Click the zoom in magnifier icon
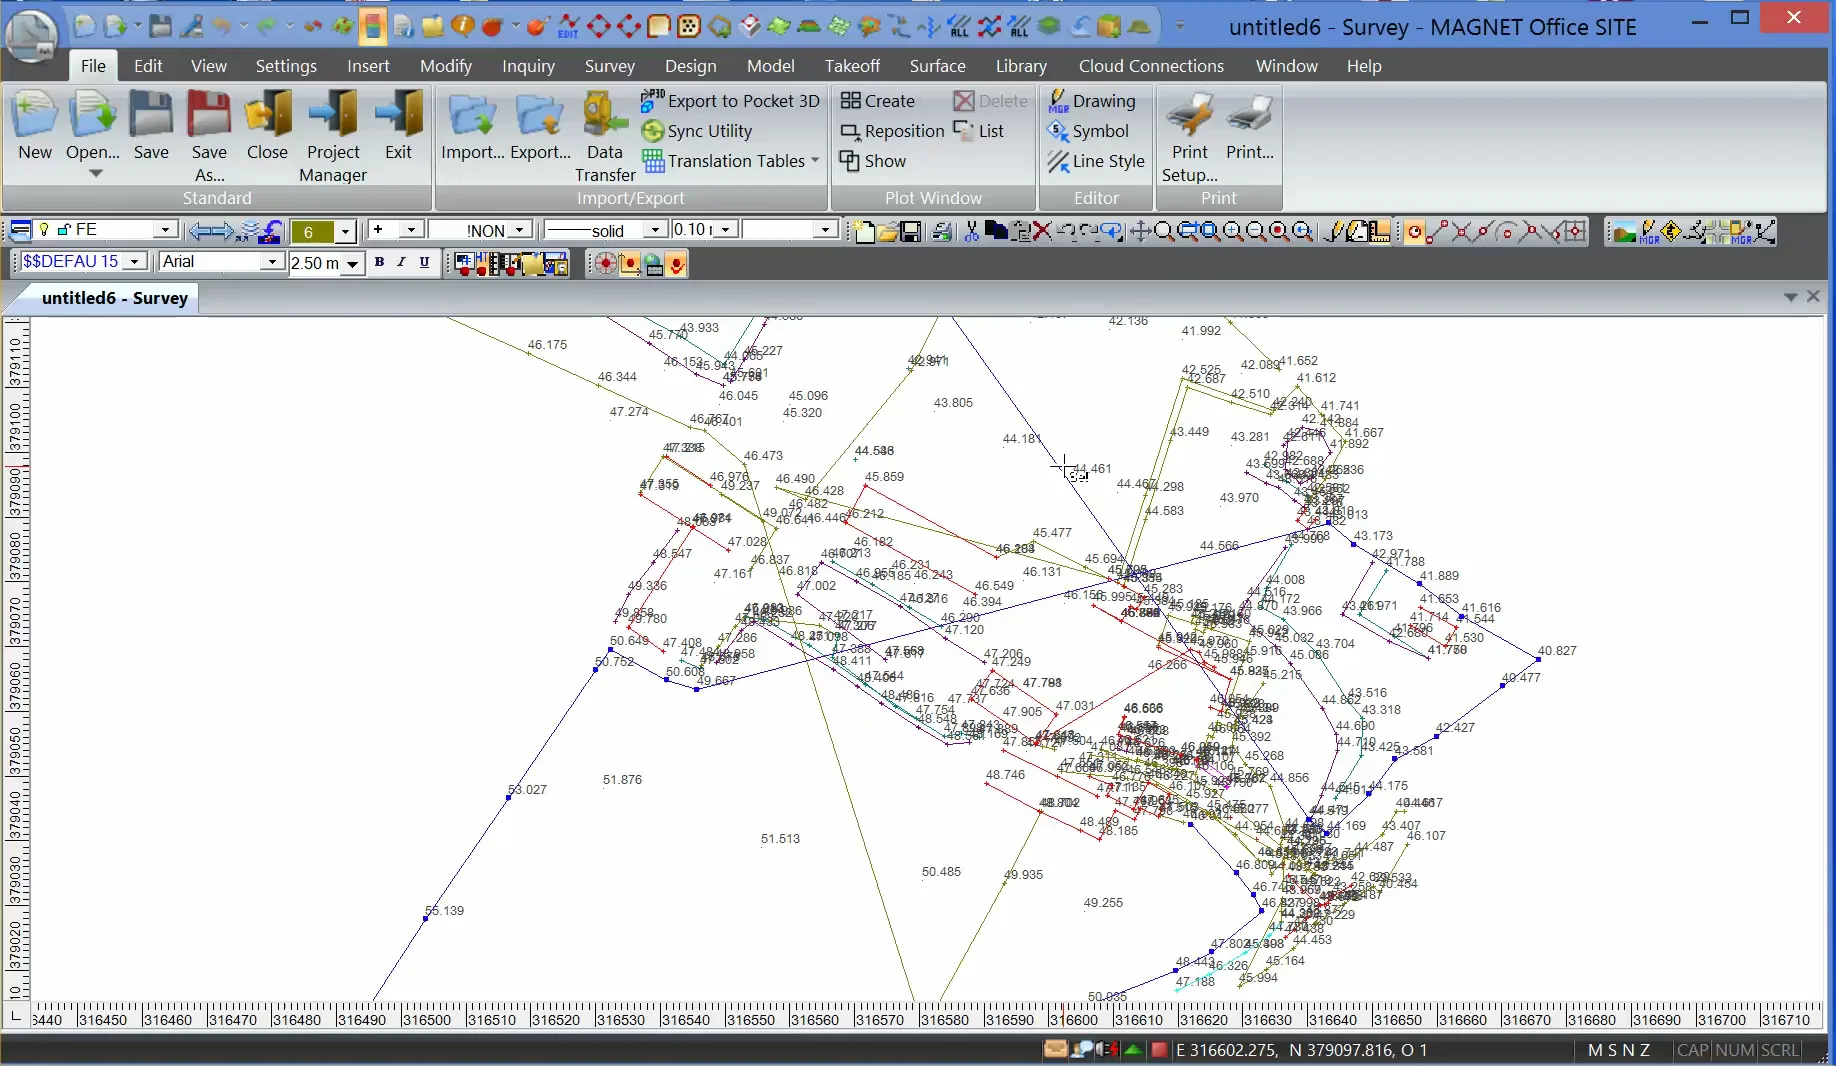The height and width of the screenshot is (1066, 1836). pyautogui.click(x=1233, y=232)
